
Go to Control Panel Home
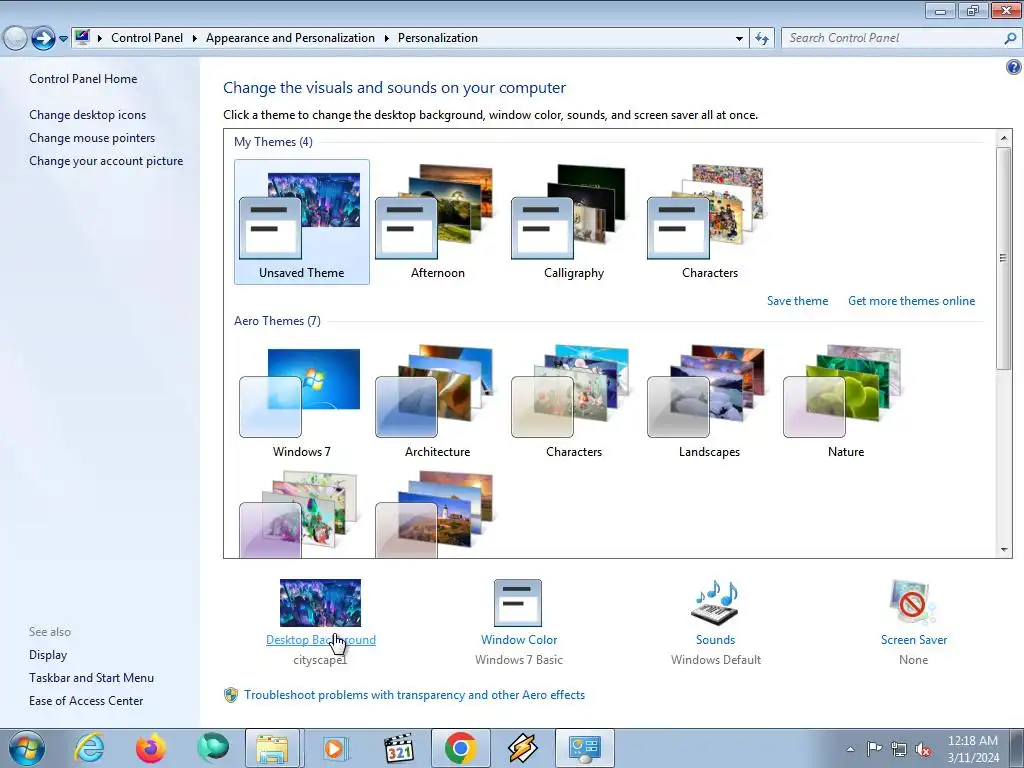[x=83, y=79]
